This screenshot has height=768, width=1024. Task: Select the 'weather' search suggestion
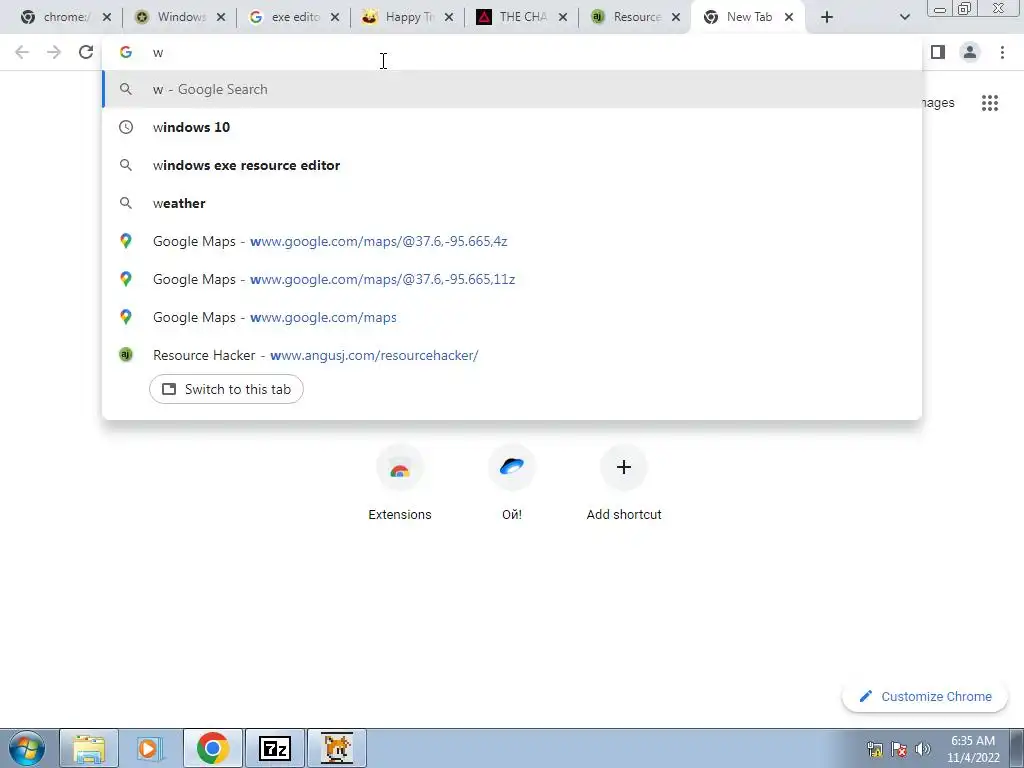512,203
